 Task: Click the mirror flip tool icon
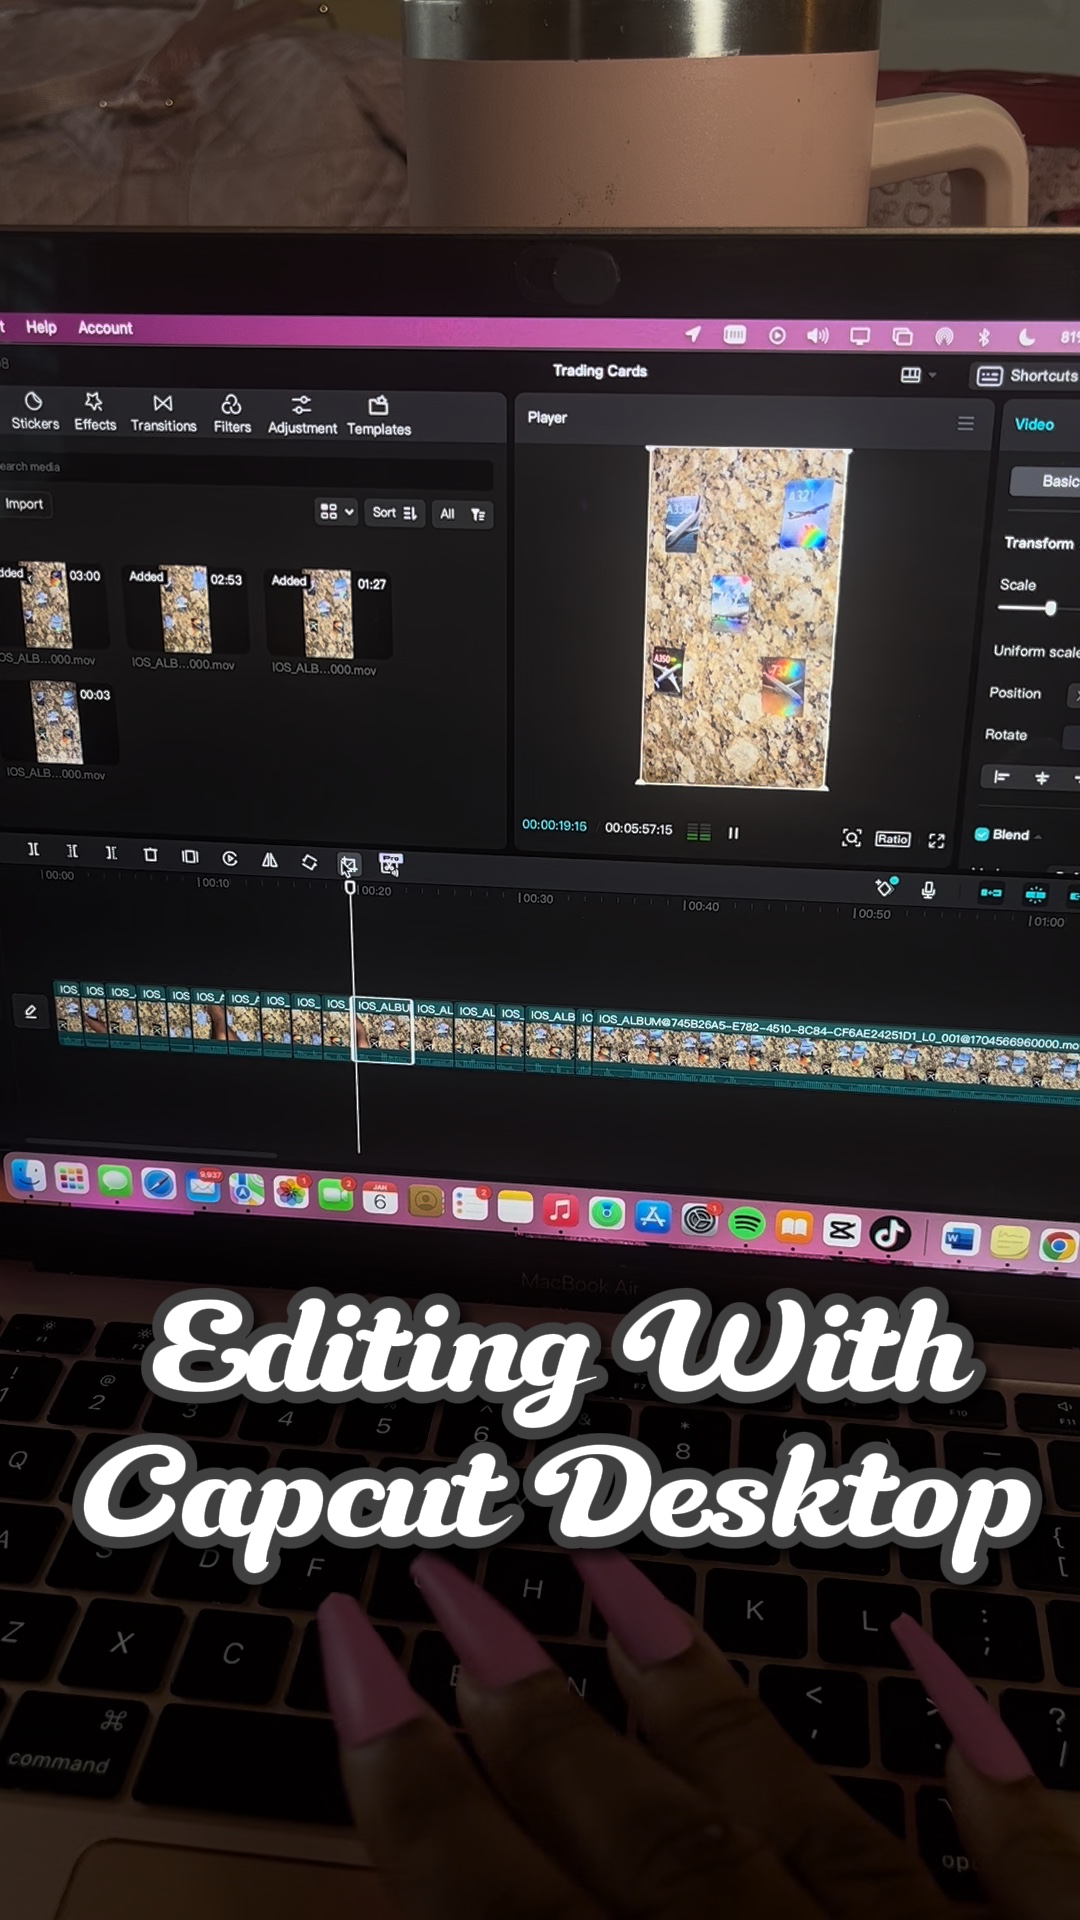(x=269, y=860)
